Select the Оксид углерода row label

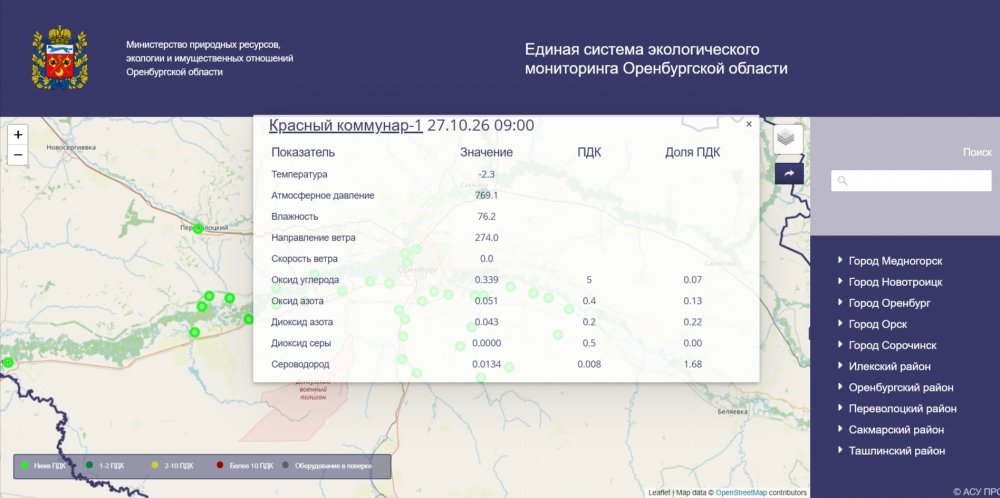305,279
